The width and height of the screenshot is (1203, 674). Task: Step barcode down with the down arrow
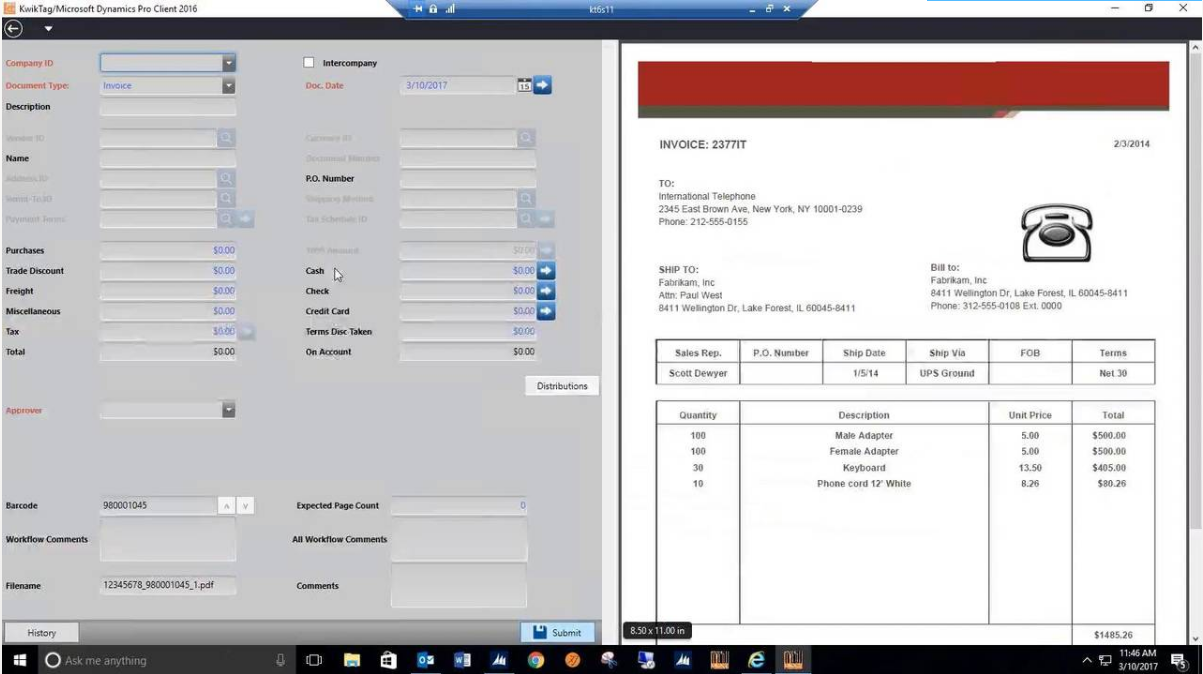245,506
